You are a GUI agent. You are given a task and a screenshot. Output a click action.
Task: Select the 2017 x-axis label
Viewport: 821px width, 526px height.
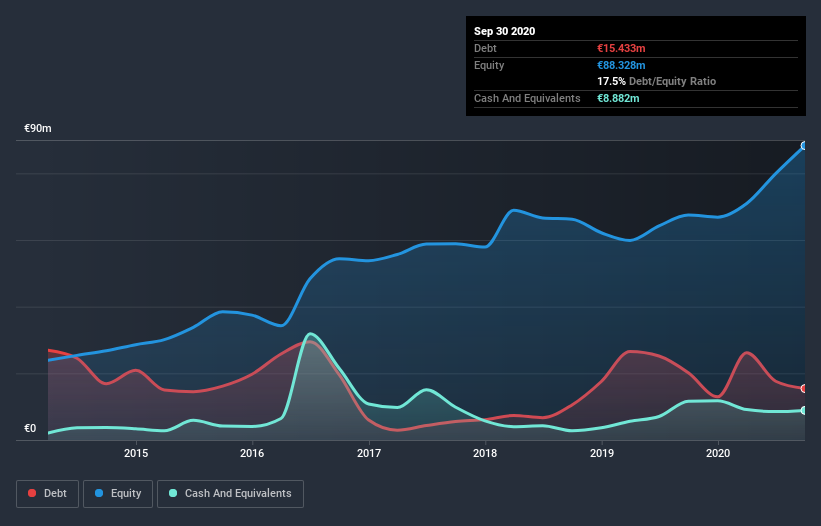tap(369, 453)
